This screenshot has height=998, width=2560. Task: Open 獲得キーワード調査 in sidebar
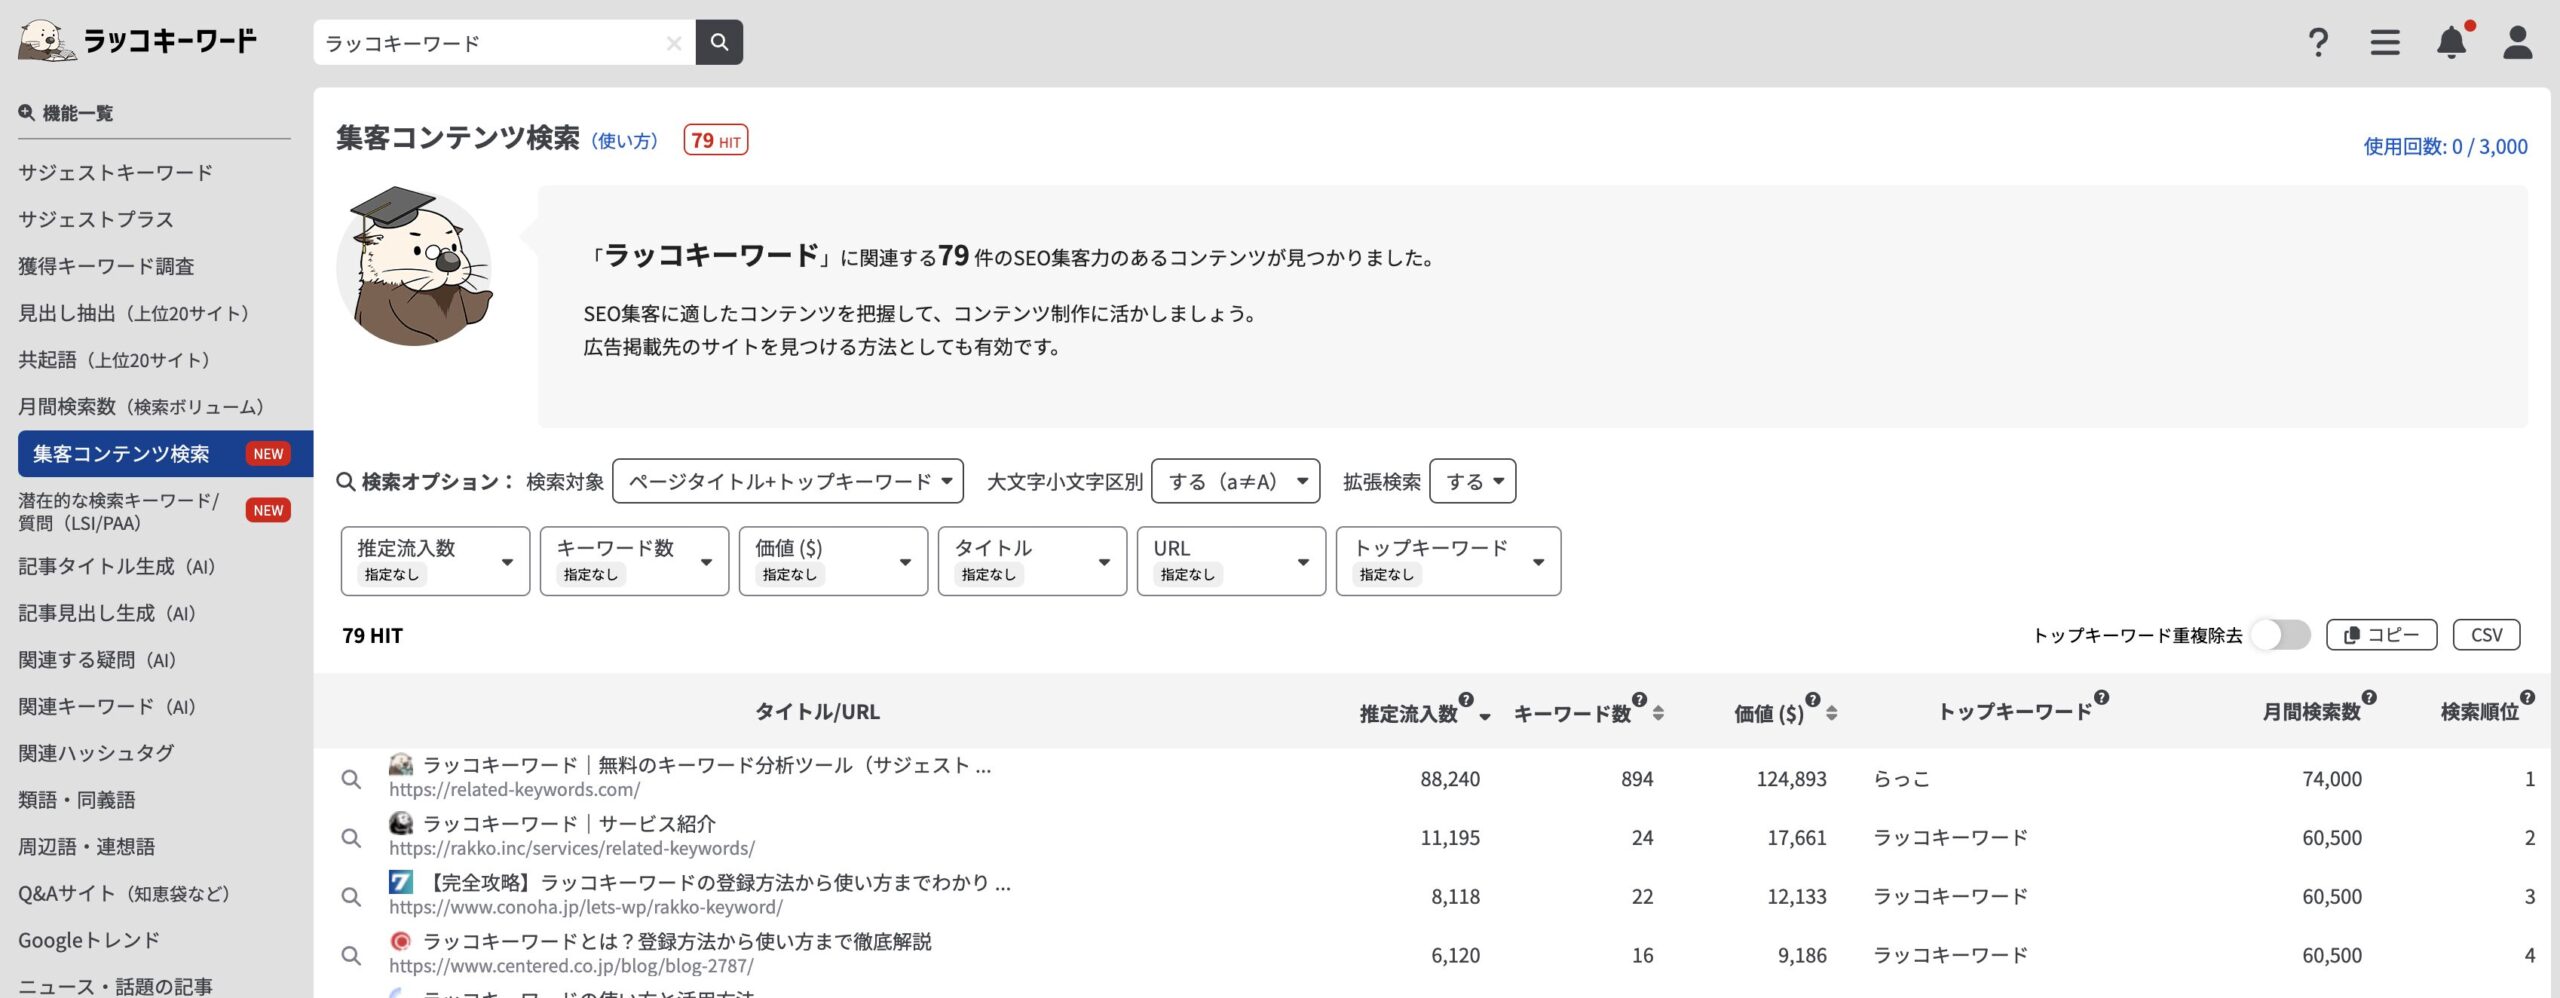click(x=106, y=266)
